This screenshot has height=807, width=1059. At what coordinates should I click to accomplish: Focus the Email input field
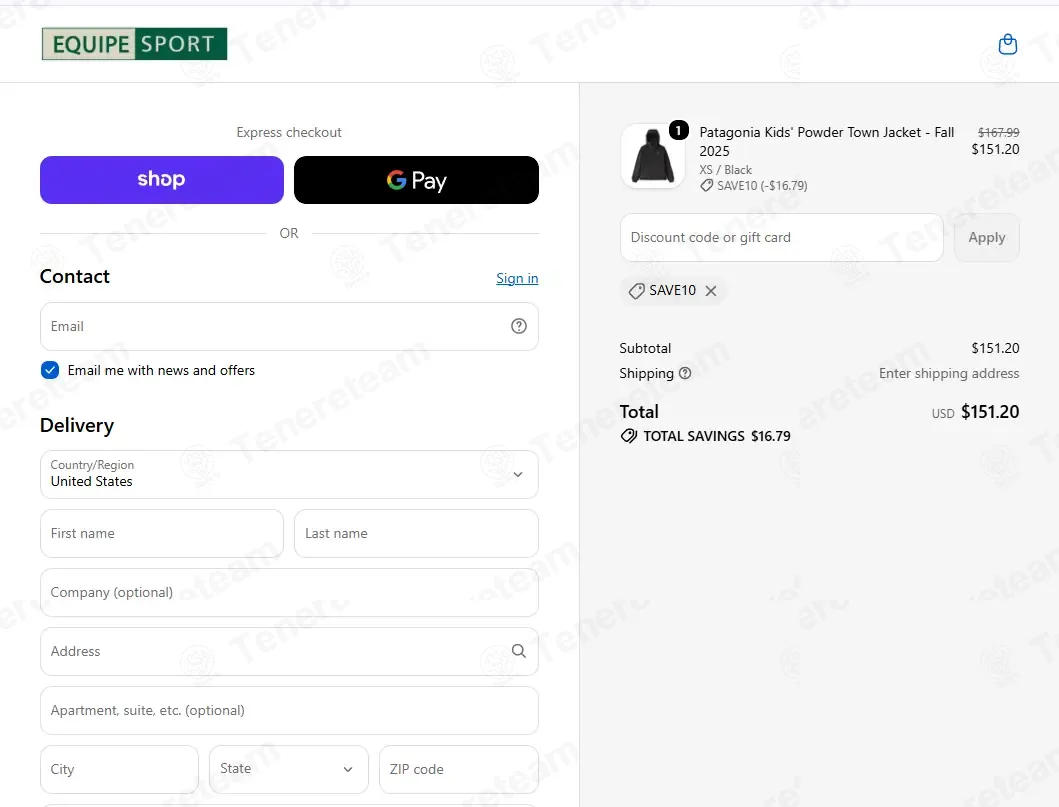click(x=289, y=326)
